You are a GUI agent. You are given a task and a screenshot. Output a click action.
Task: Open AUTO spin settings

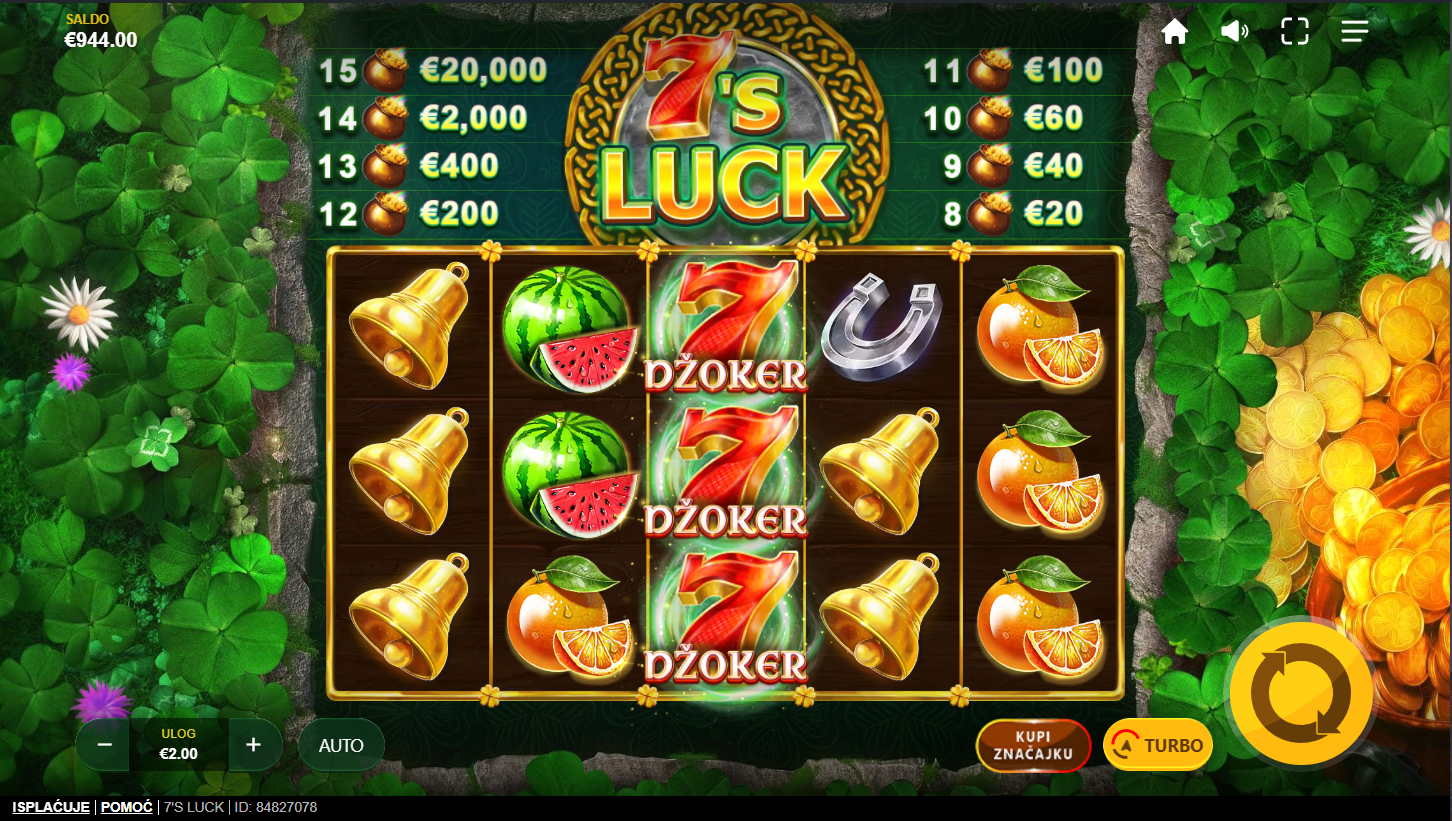(x=341, y=745)
